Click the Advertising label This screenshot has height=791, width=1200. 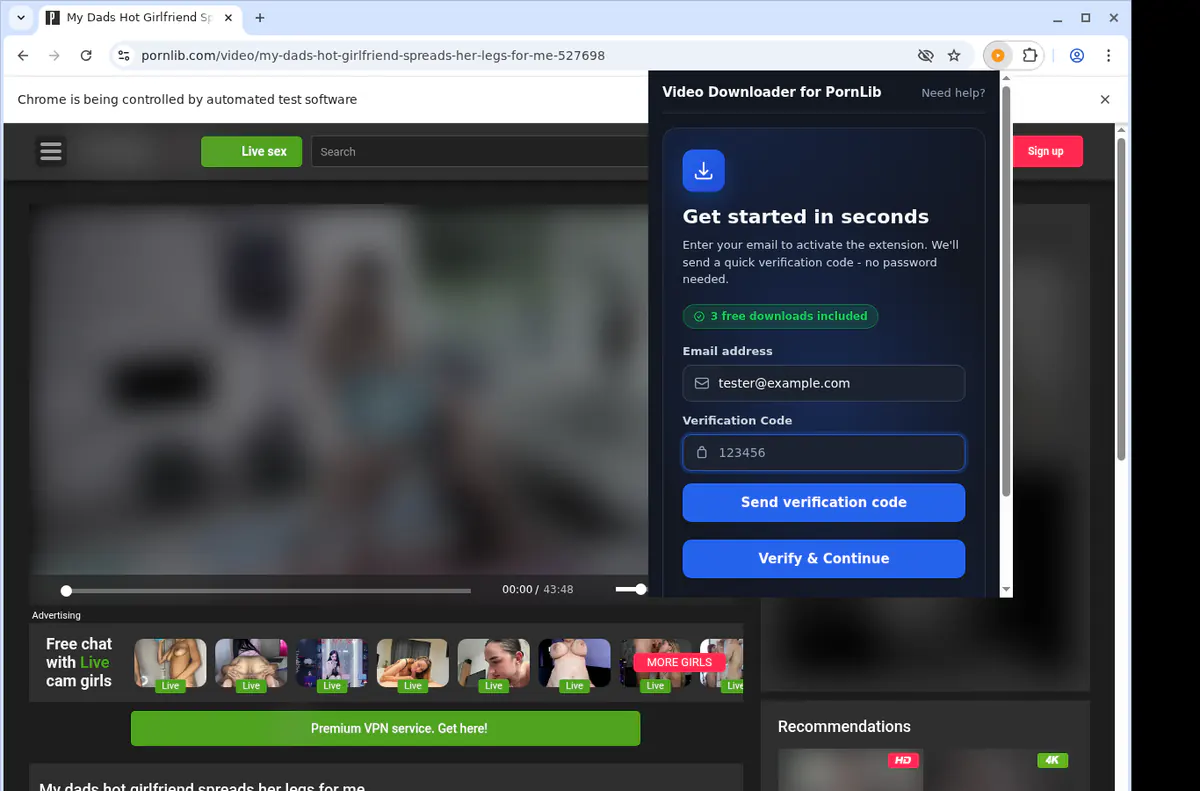(x=56, y=615)
